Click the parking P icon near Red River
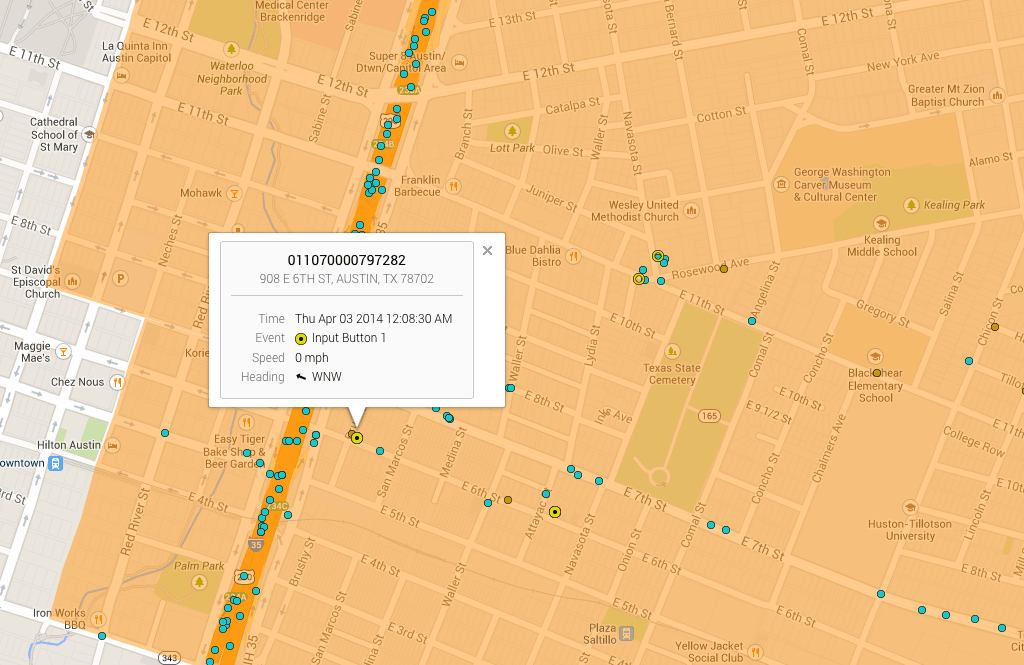The height and width of the screenshot is (665, 1024). coord(120,279)
